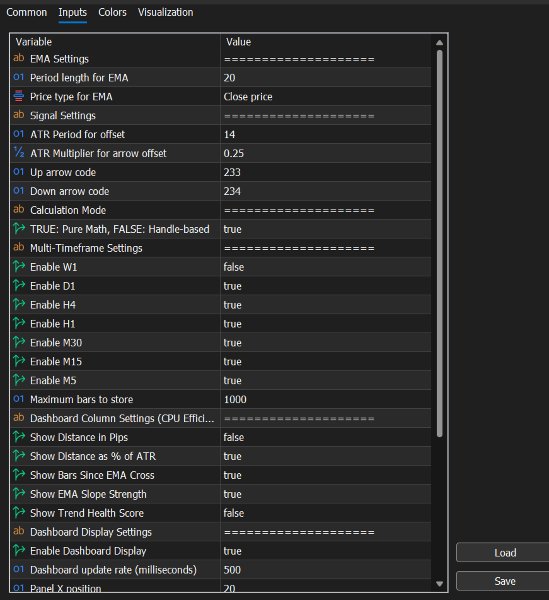Image resolution: width=549 pixels, height=600 pixels.
Task: Click the boolean icon beside Show Distance in Pips
Action: 18,437
